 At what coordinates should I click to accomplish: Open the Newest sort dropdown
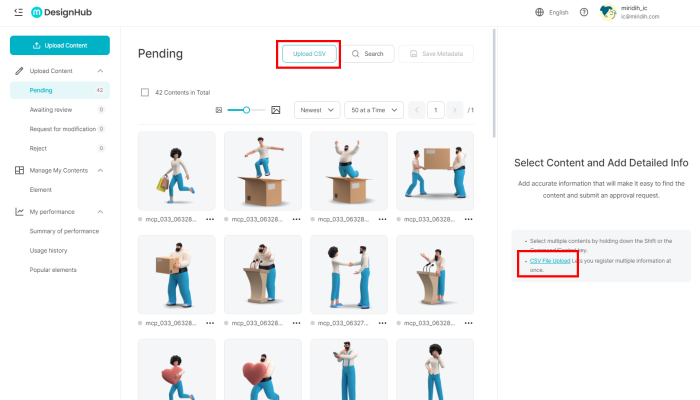point(316,109)
